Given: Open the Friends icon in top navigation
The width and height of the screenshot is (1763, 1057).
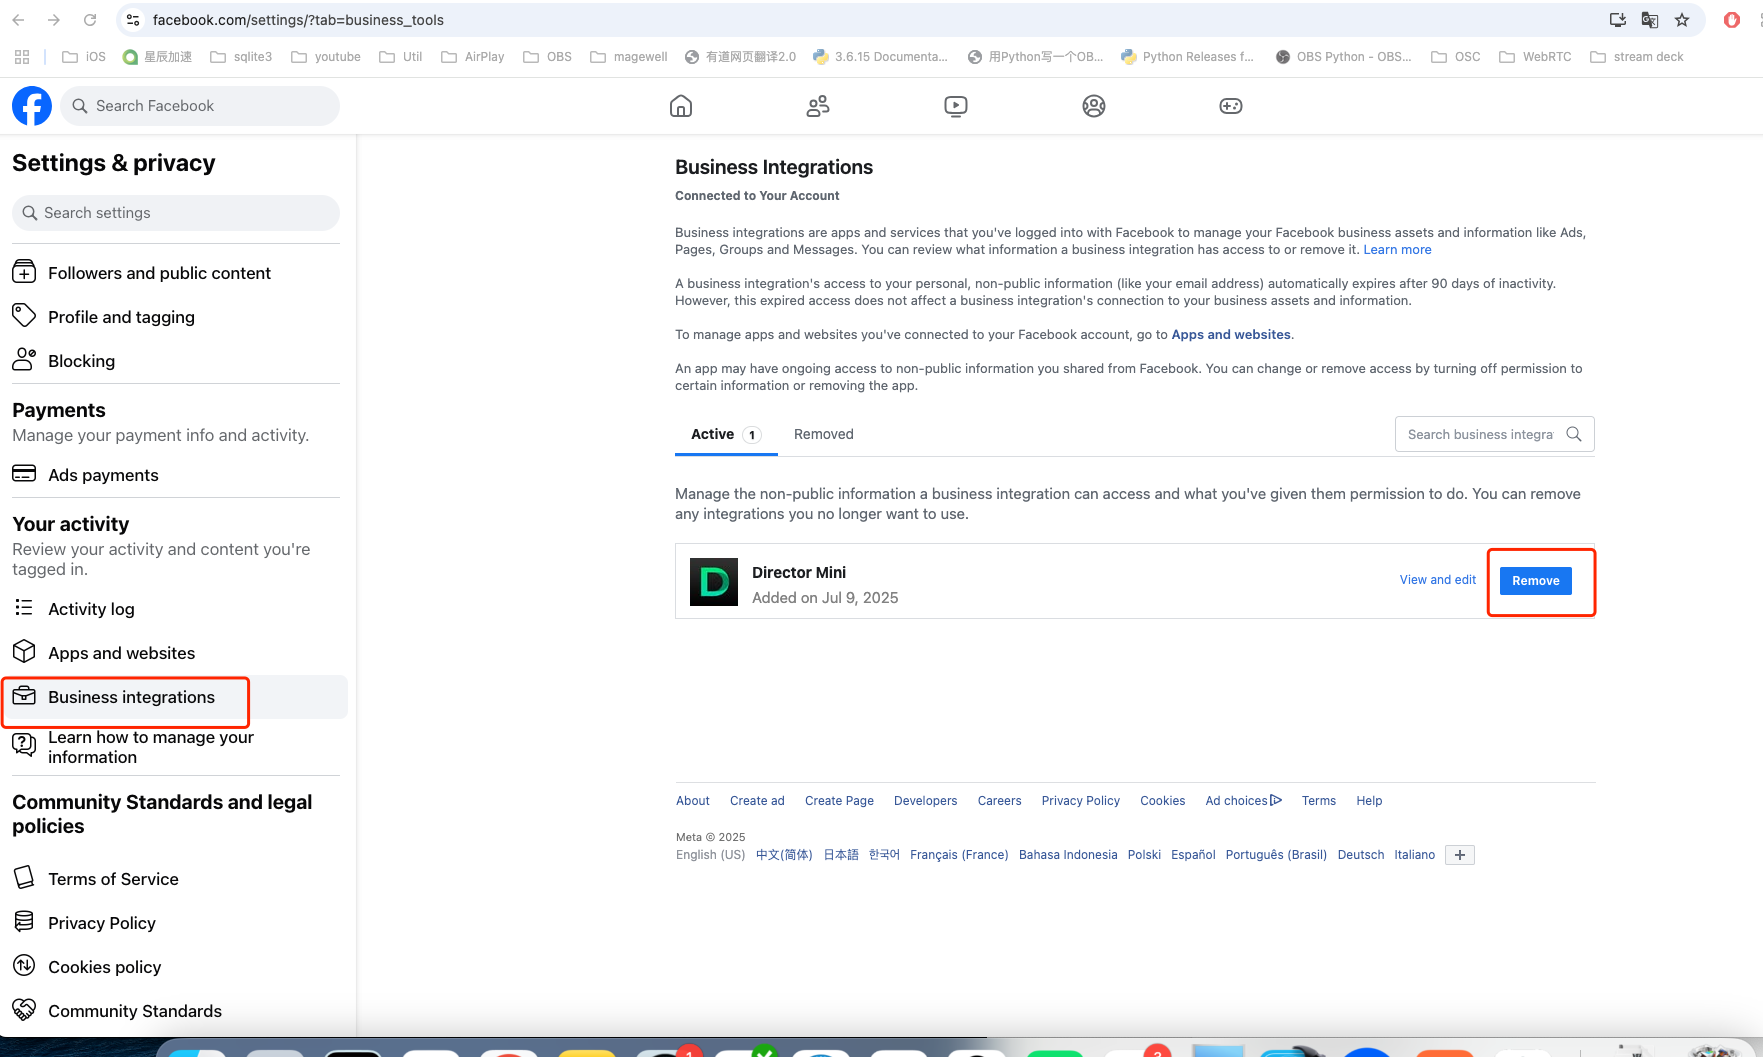Looking at the screenshot, I should pos(818,106).
